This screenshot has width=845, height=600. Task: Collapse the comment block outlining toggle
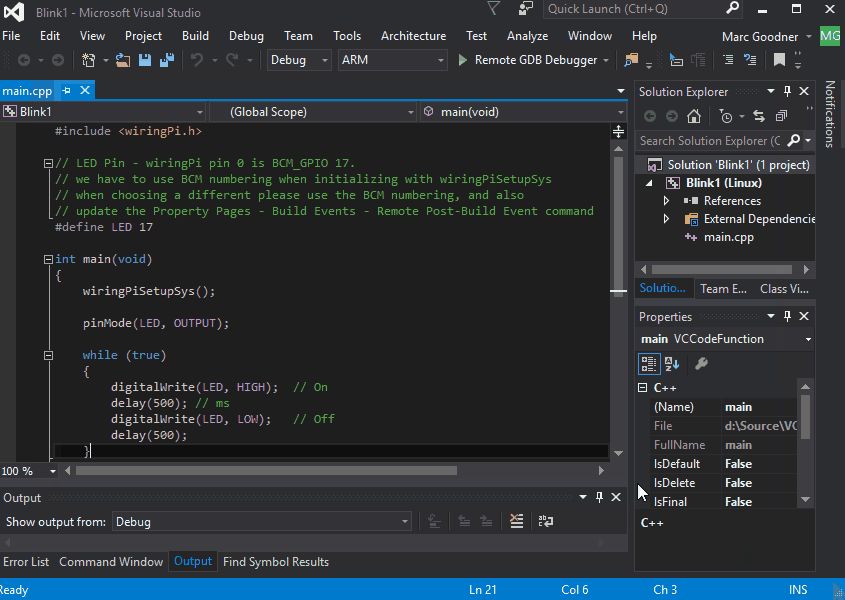(x=48, y=163)
